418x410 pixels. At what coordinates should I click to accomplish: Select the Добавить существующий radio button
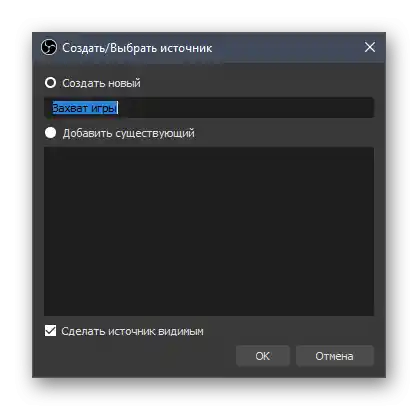tap(50, 133)
